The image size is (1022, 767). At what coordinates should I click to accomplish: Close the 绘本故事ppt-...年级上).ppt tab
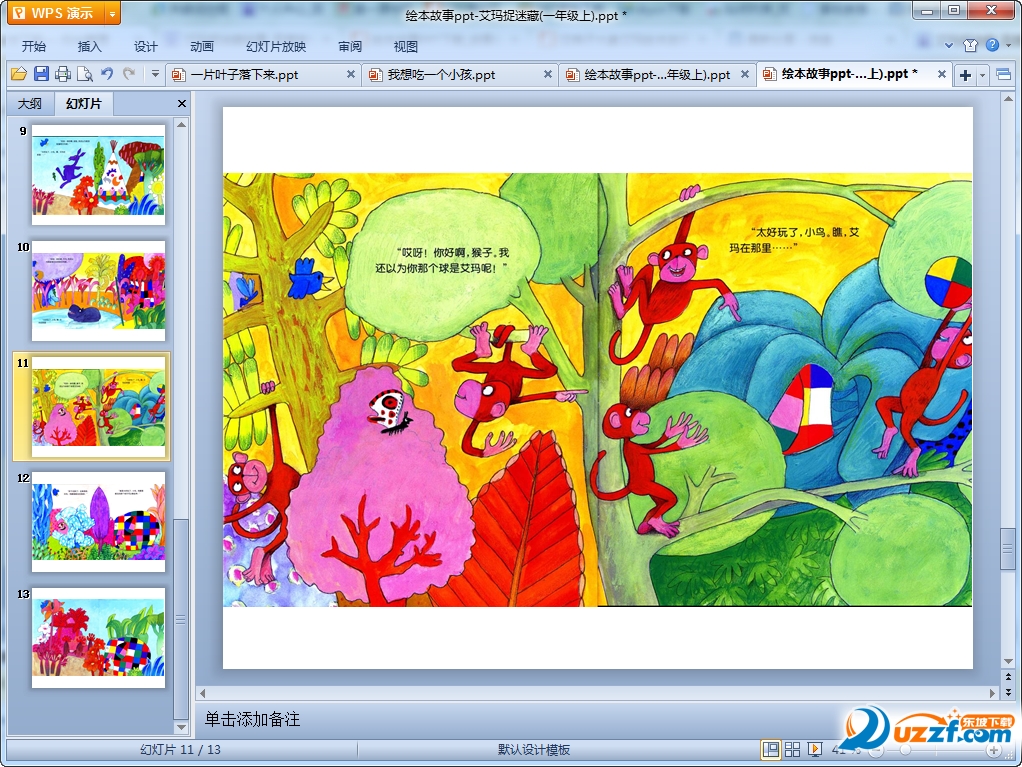point(744,74)
